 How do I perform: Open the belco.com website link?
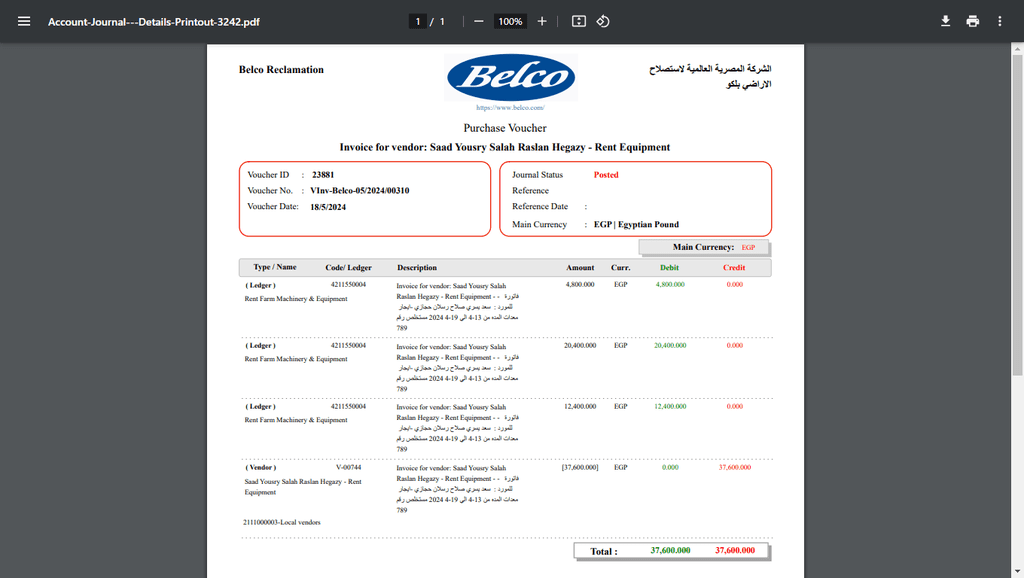(x=510, y=108)
